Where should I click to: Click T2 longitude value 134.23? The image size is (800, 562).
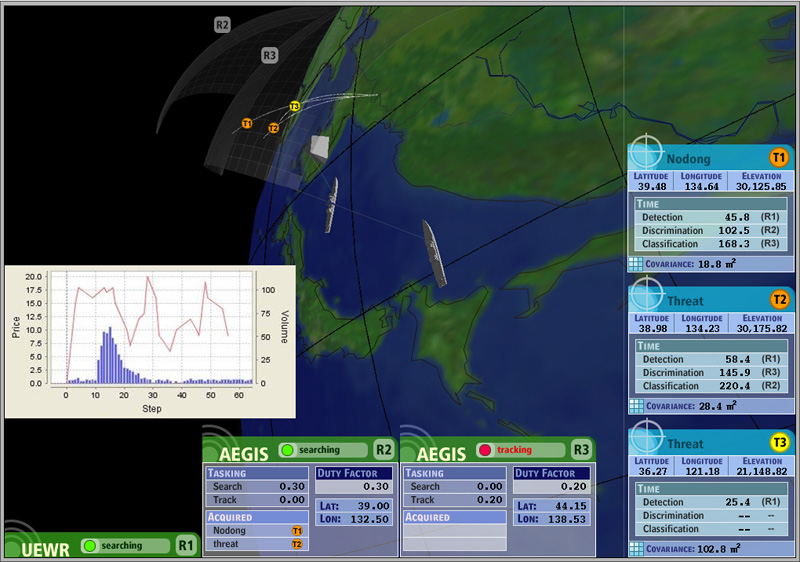pyautogui.click(x=702, y=329)
